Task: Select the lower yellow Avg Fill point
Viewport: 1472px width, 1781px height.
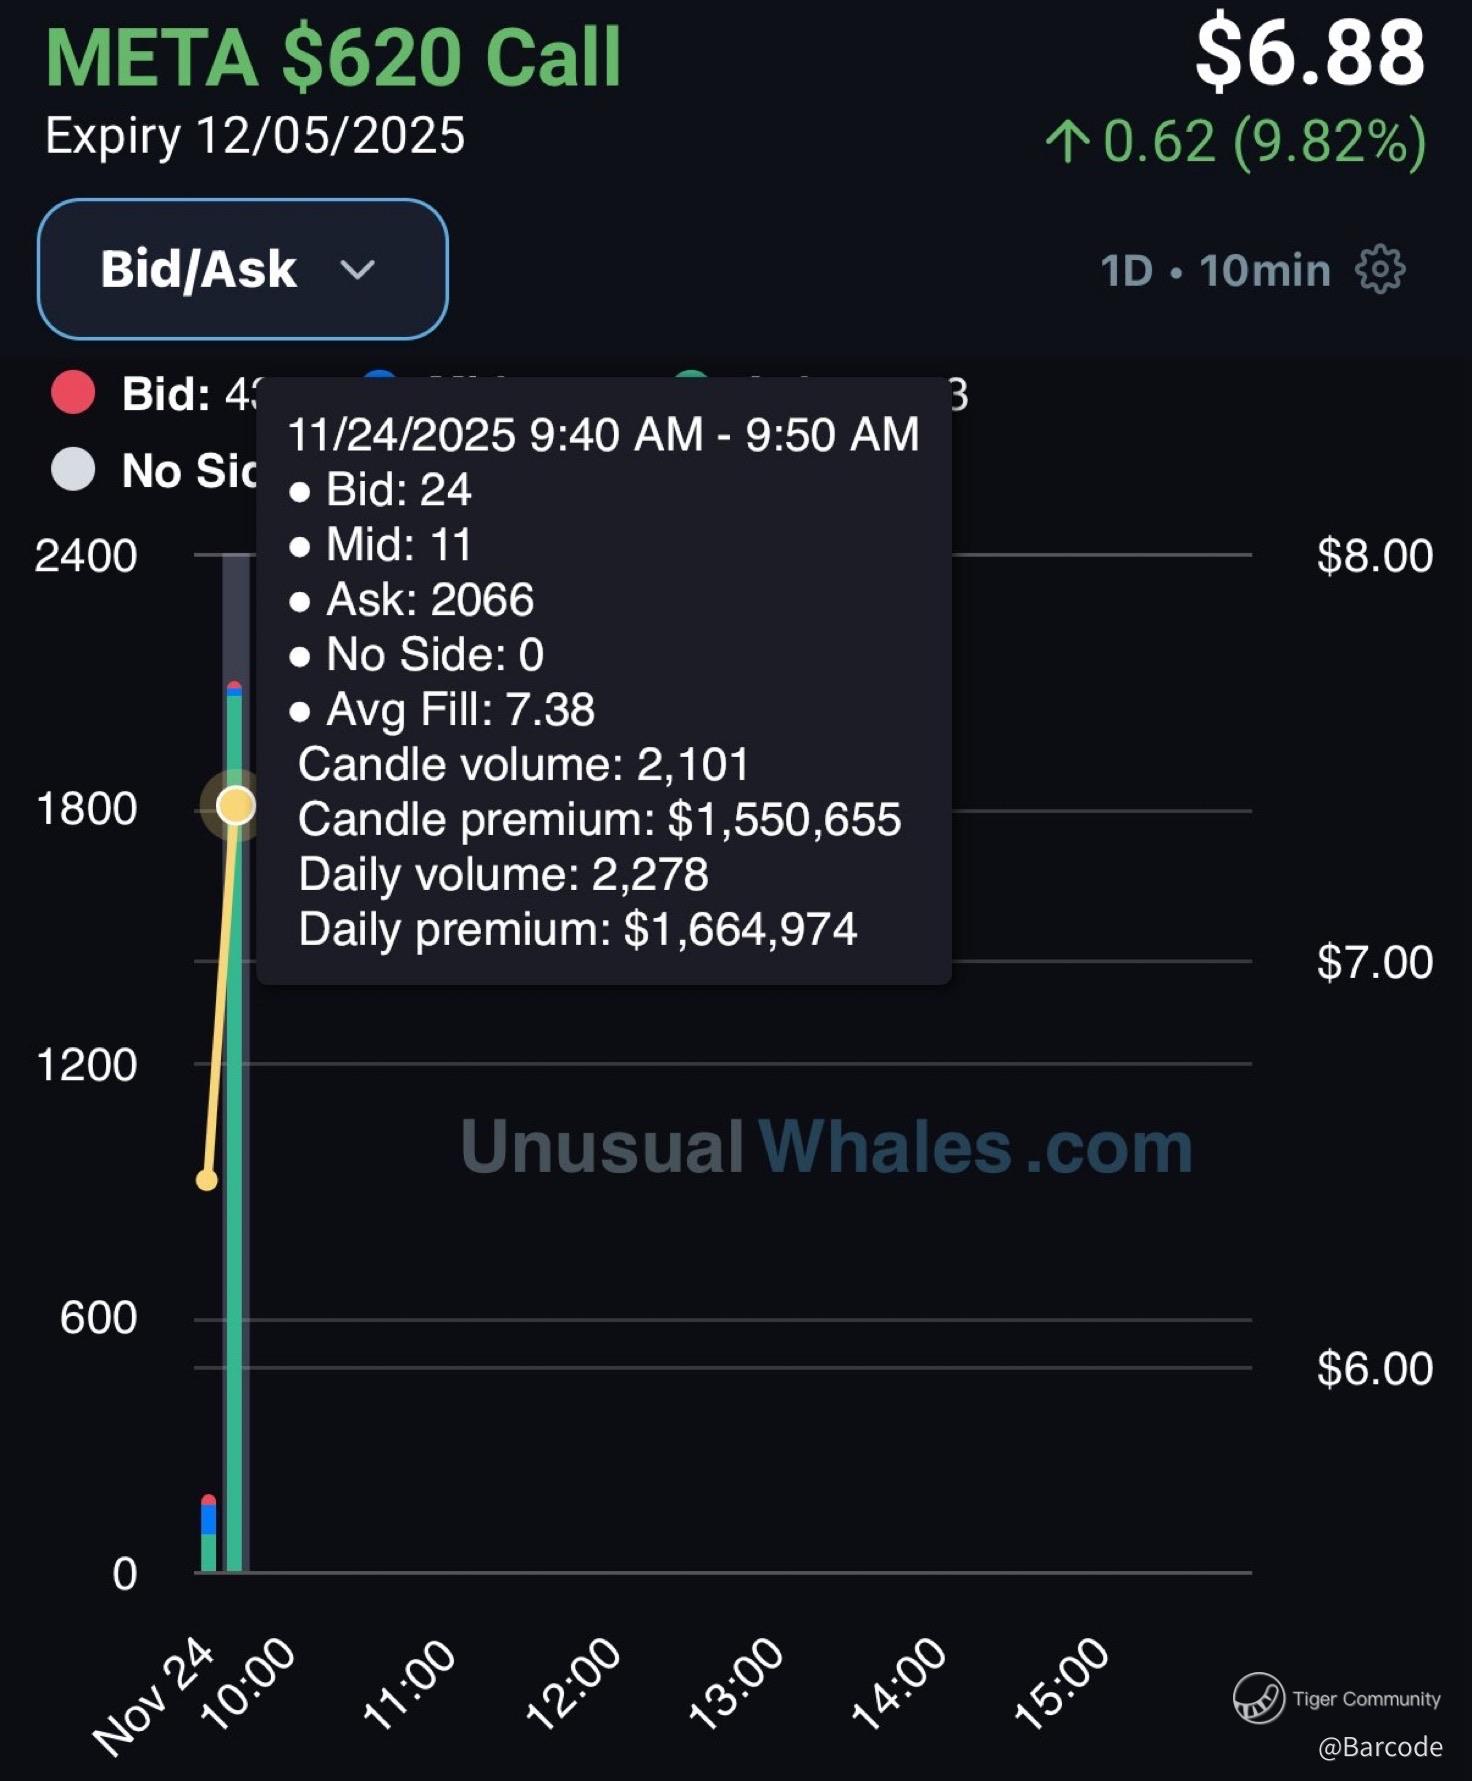Action: [x=207, y=1180]
